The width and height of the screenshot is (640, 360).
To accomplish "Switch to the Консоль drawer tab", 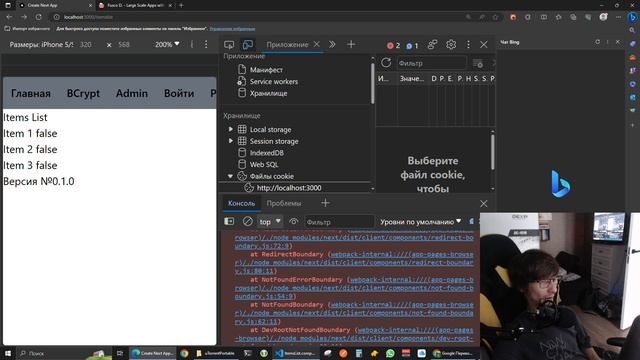I will pos(241,203).
